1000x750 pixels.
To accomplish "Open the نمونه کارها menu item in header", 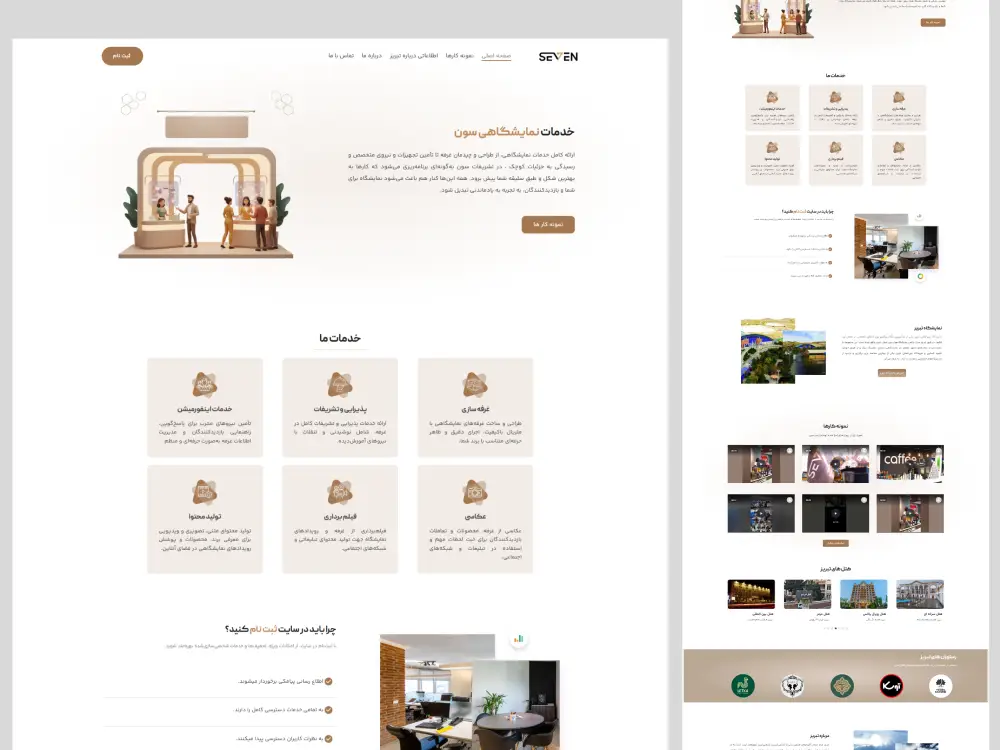I will point(457,56).
